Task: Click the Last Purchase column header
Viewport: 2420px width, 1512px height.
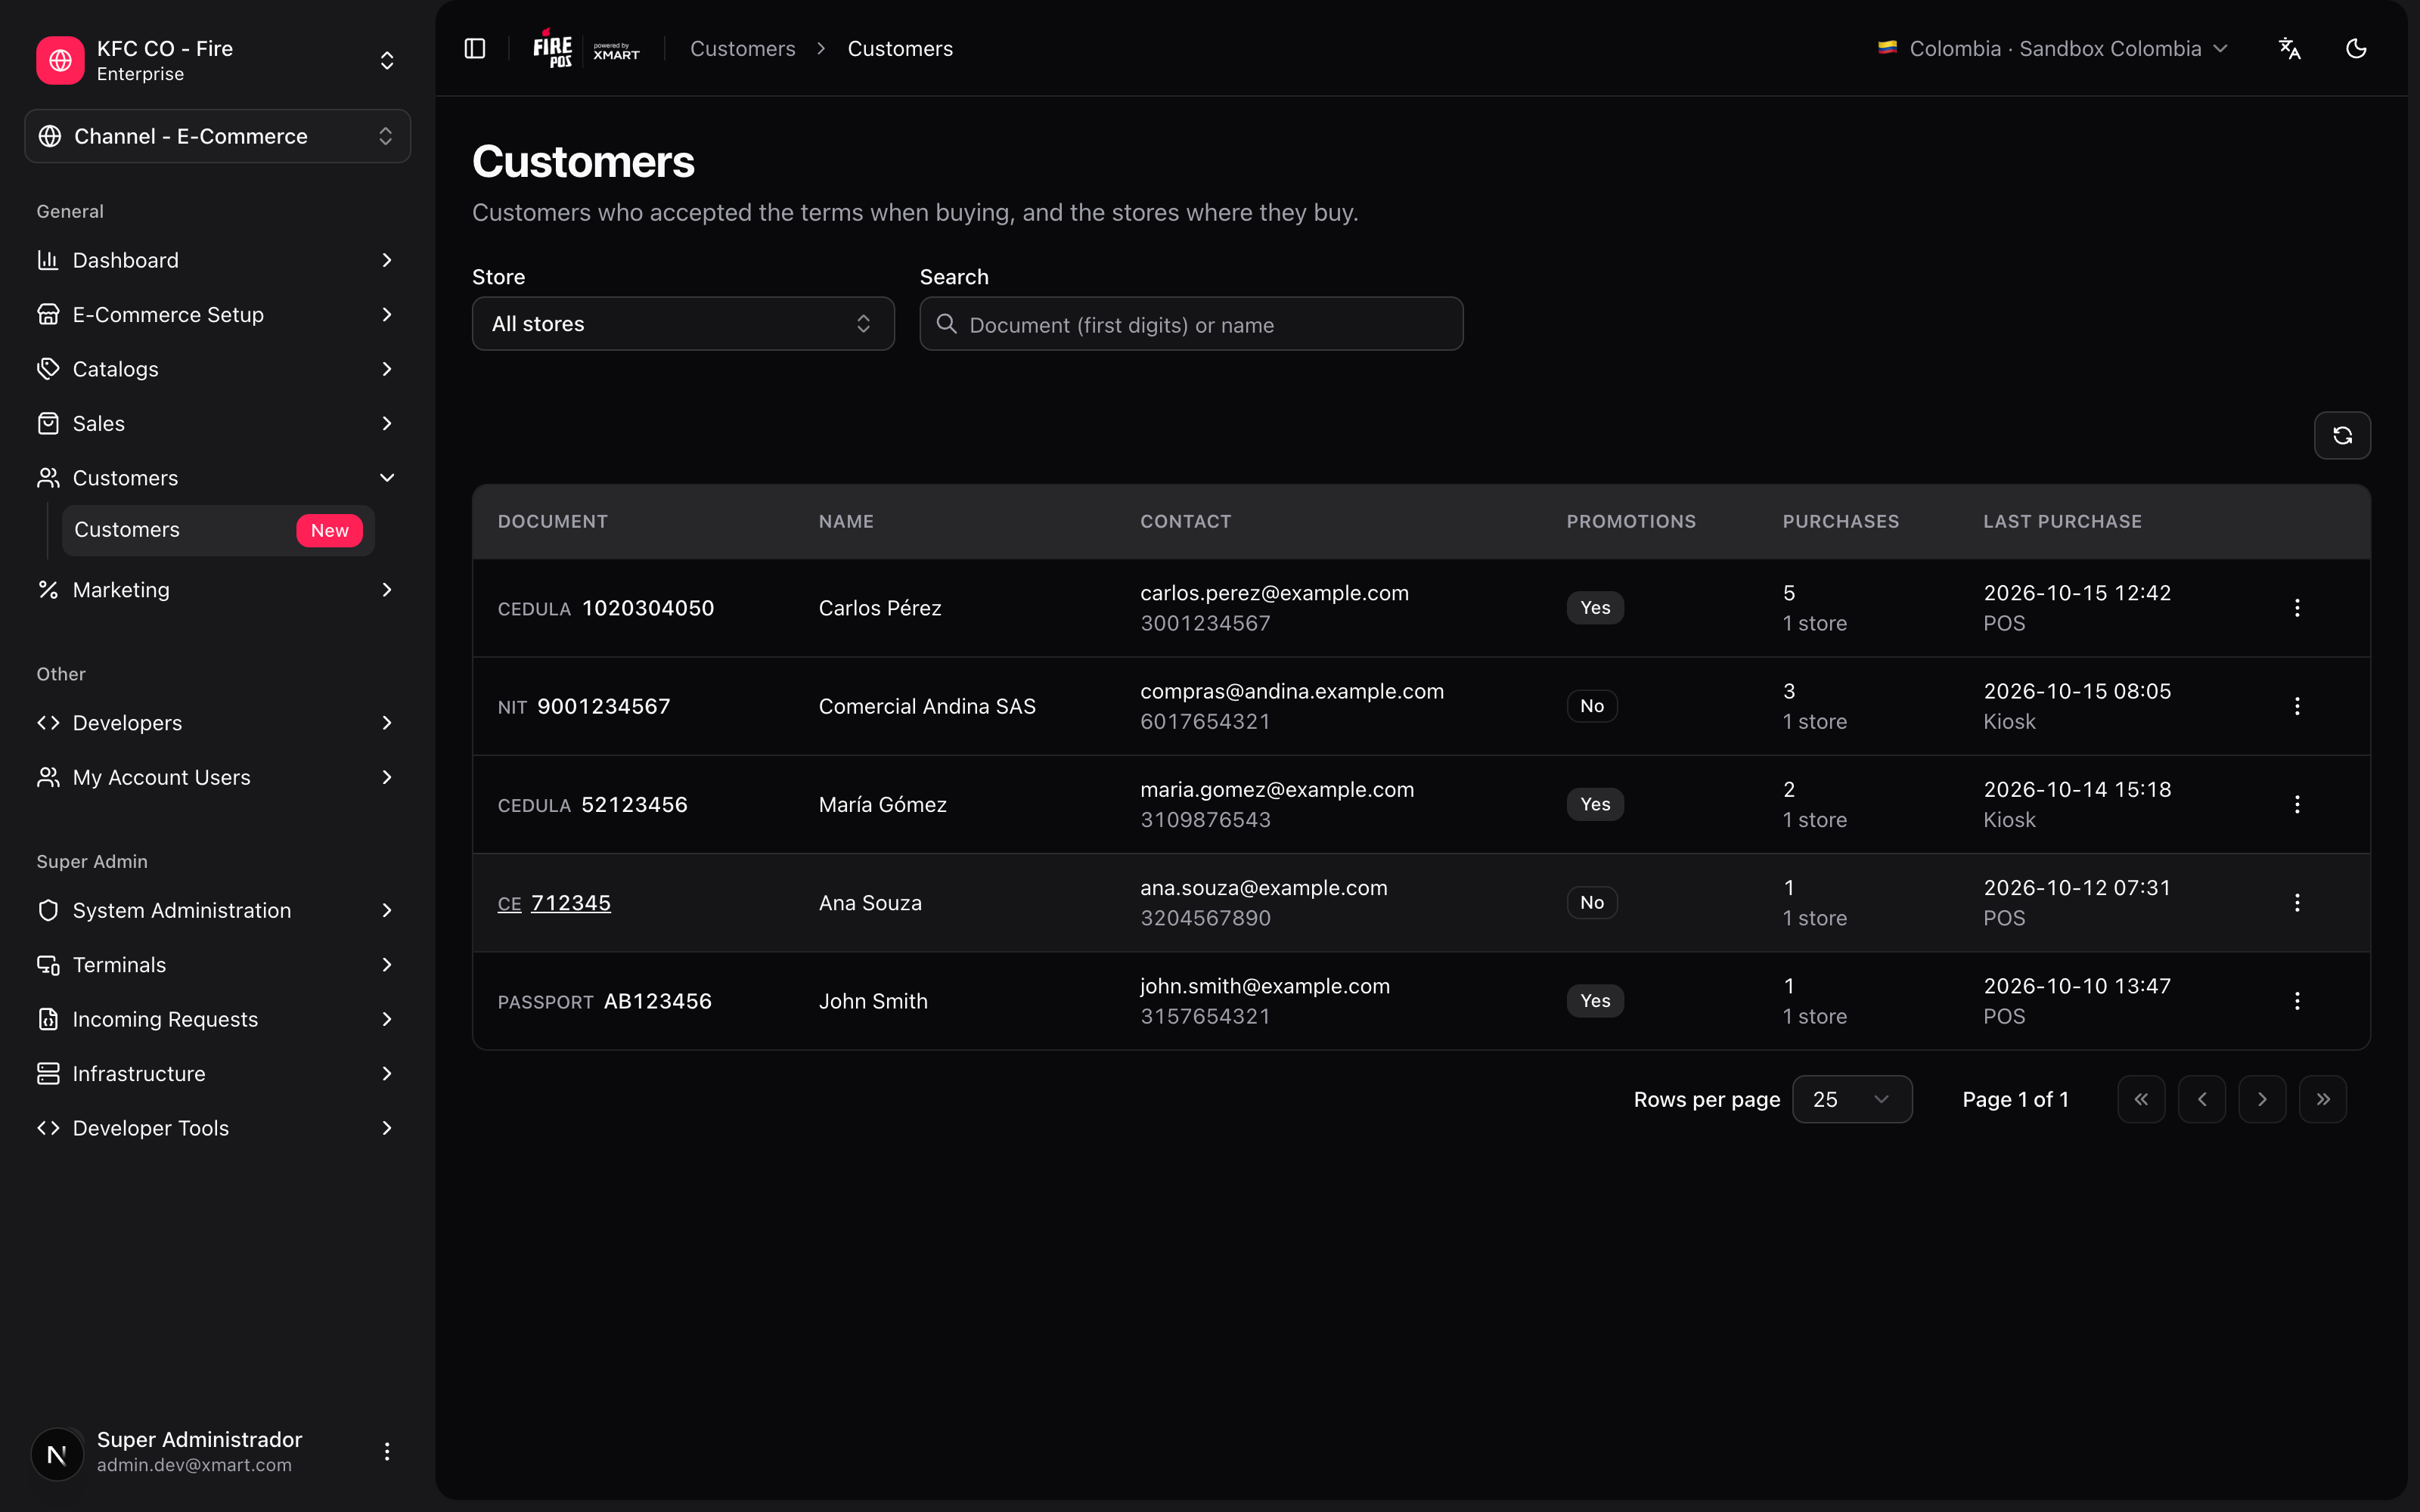Action: (x=2062, y=521)
